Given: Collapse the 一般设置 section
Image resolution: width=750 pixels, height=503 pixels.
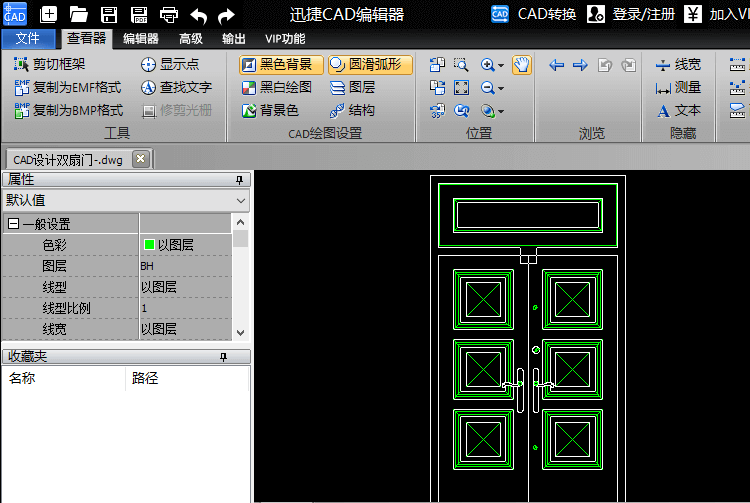Looking at the screenshot, I should [x=14, y=224].
